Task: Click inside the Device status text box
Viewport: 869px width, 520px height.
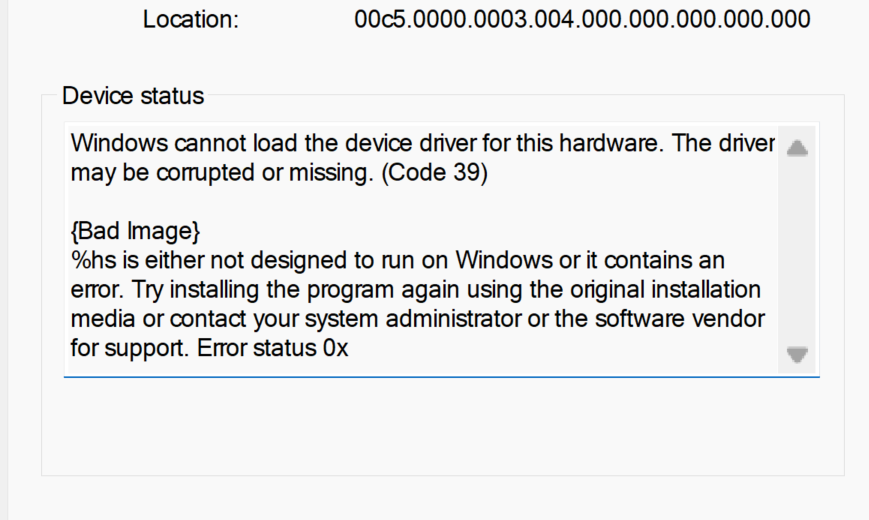Action: (421, 249)
